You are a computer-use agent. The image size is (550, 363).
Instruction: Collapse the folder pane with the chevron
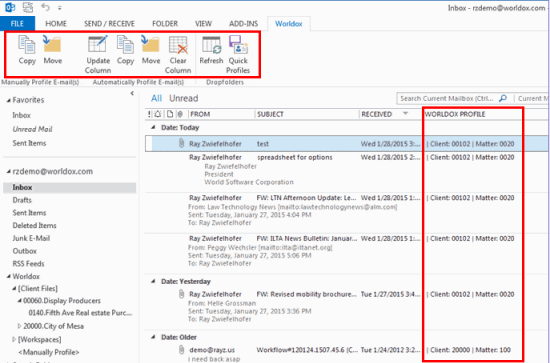(x=132, y=93)
